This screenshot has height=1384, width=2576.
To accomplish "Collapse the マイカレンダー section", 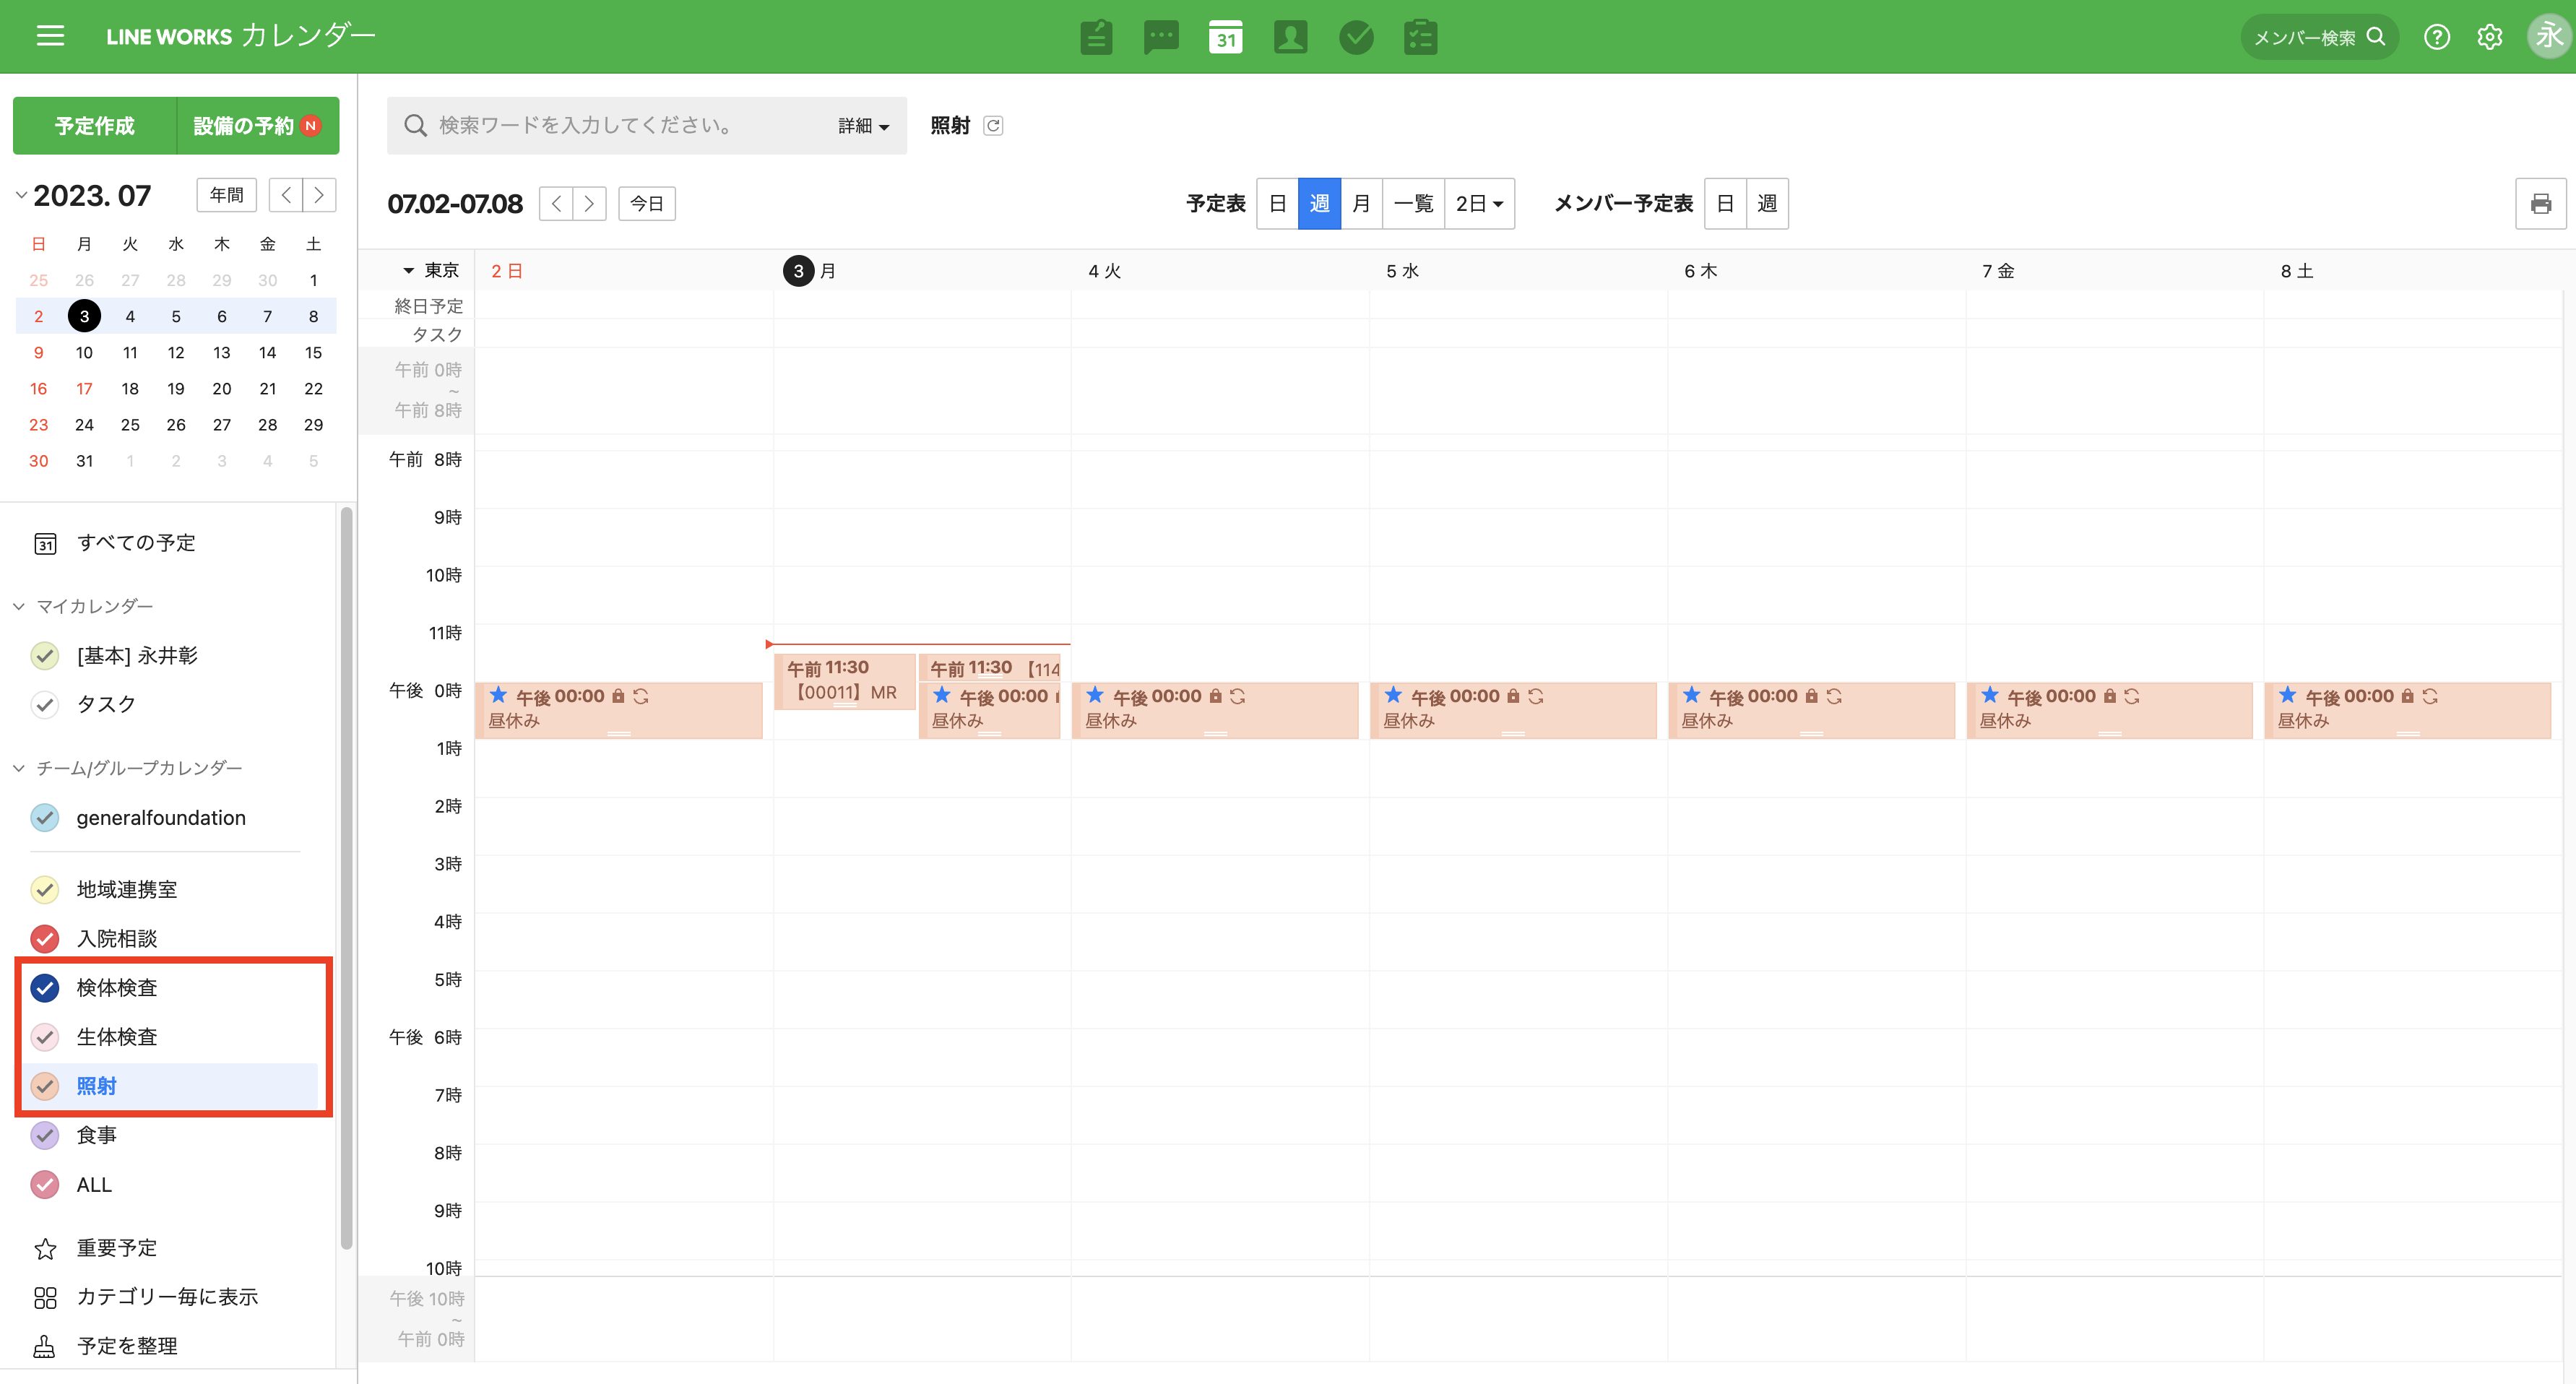I will (x=19, y=606).
